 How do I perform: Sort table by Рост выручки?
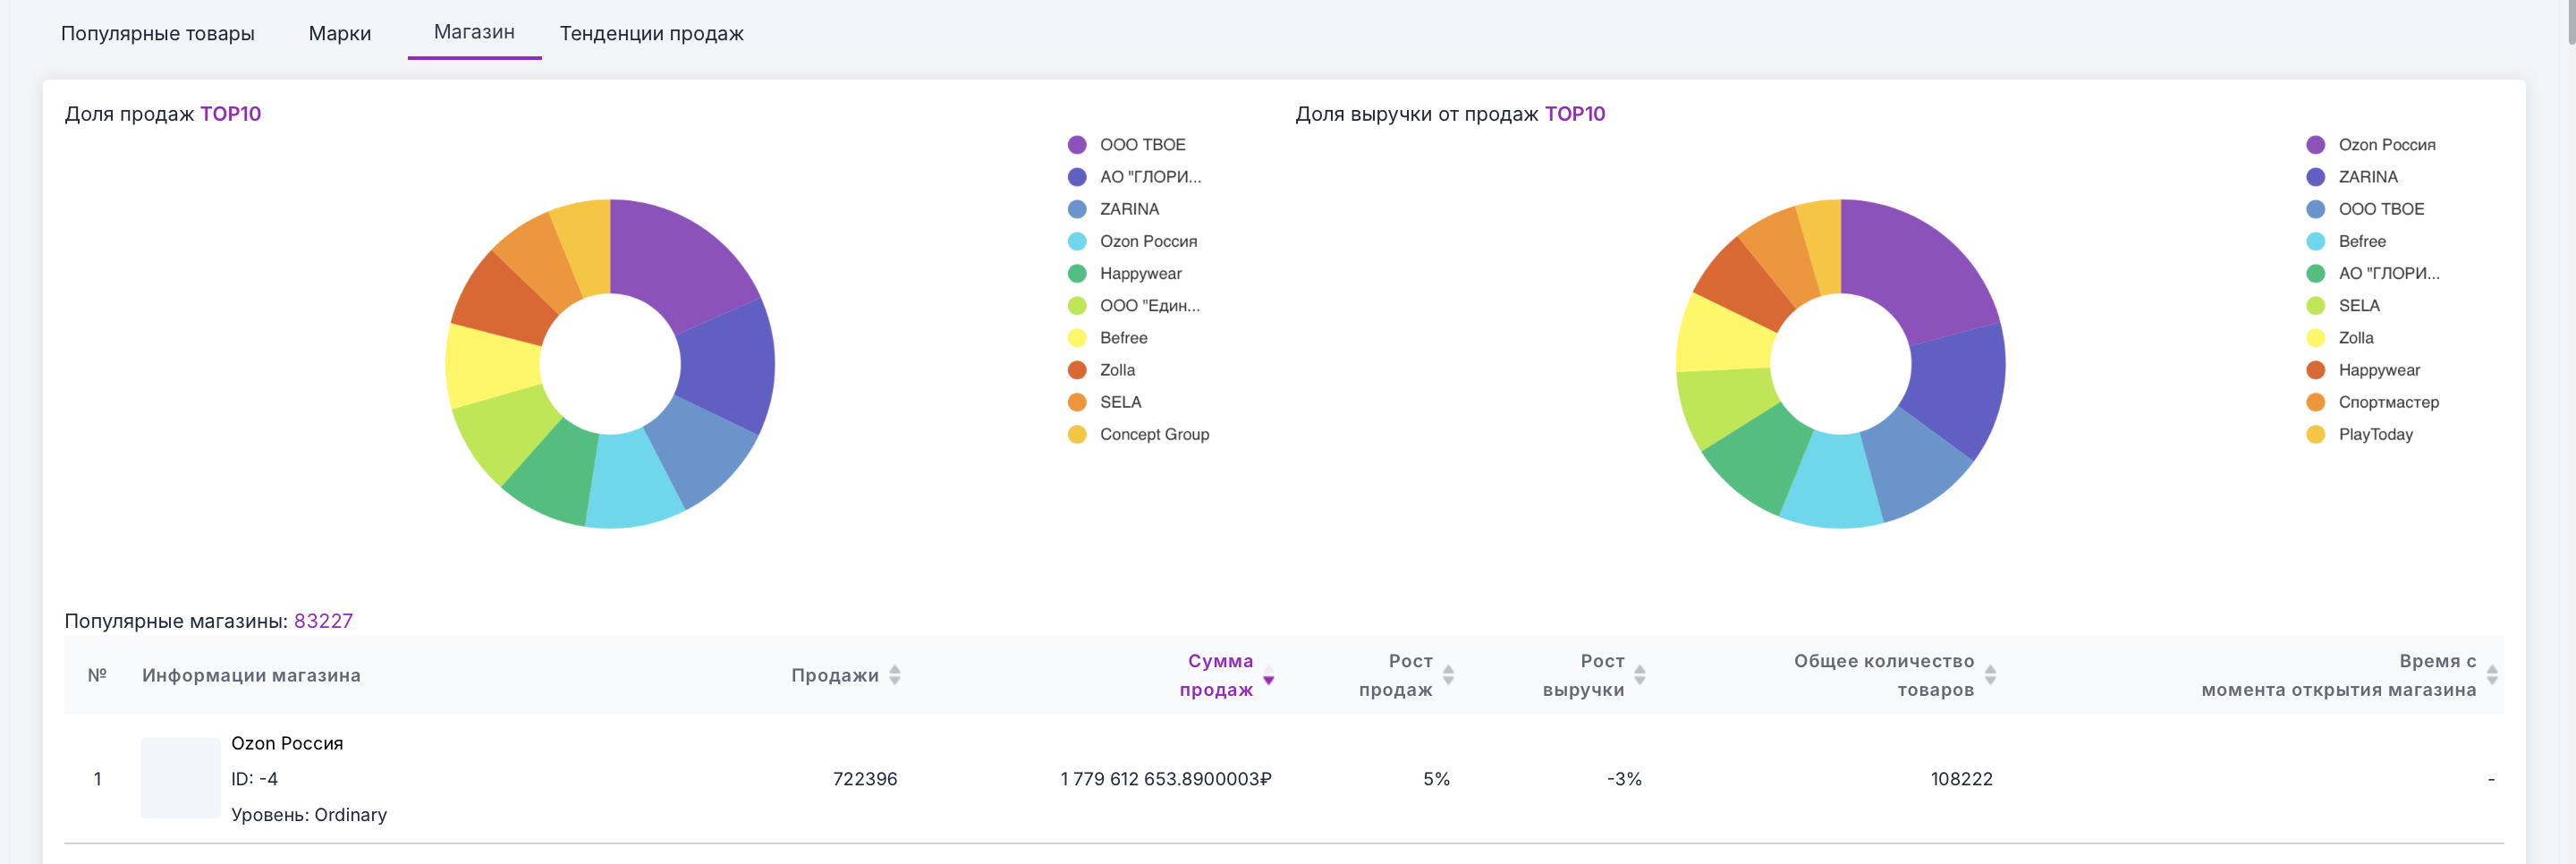(1594, 675)
